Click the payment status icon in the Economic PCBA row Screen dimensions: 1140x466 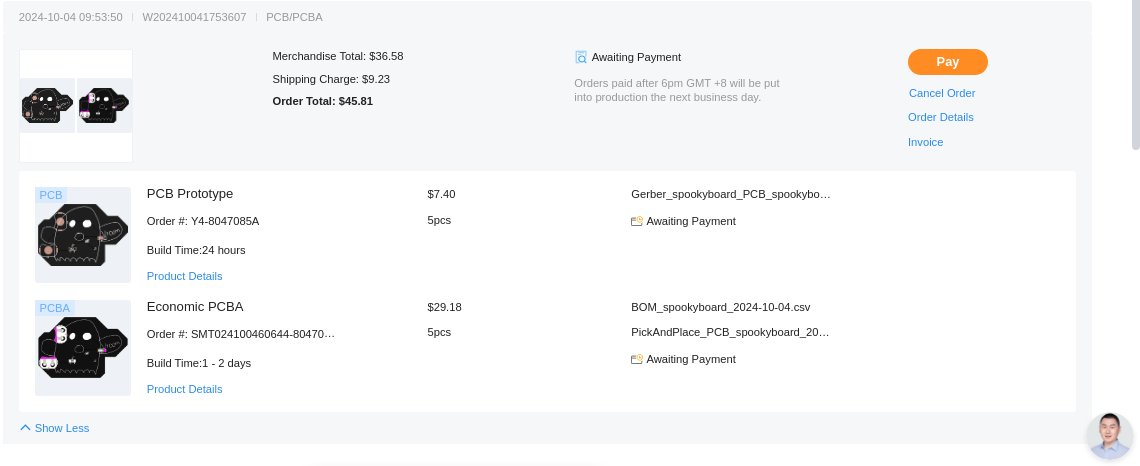click(x=637, y=359)
